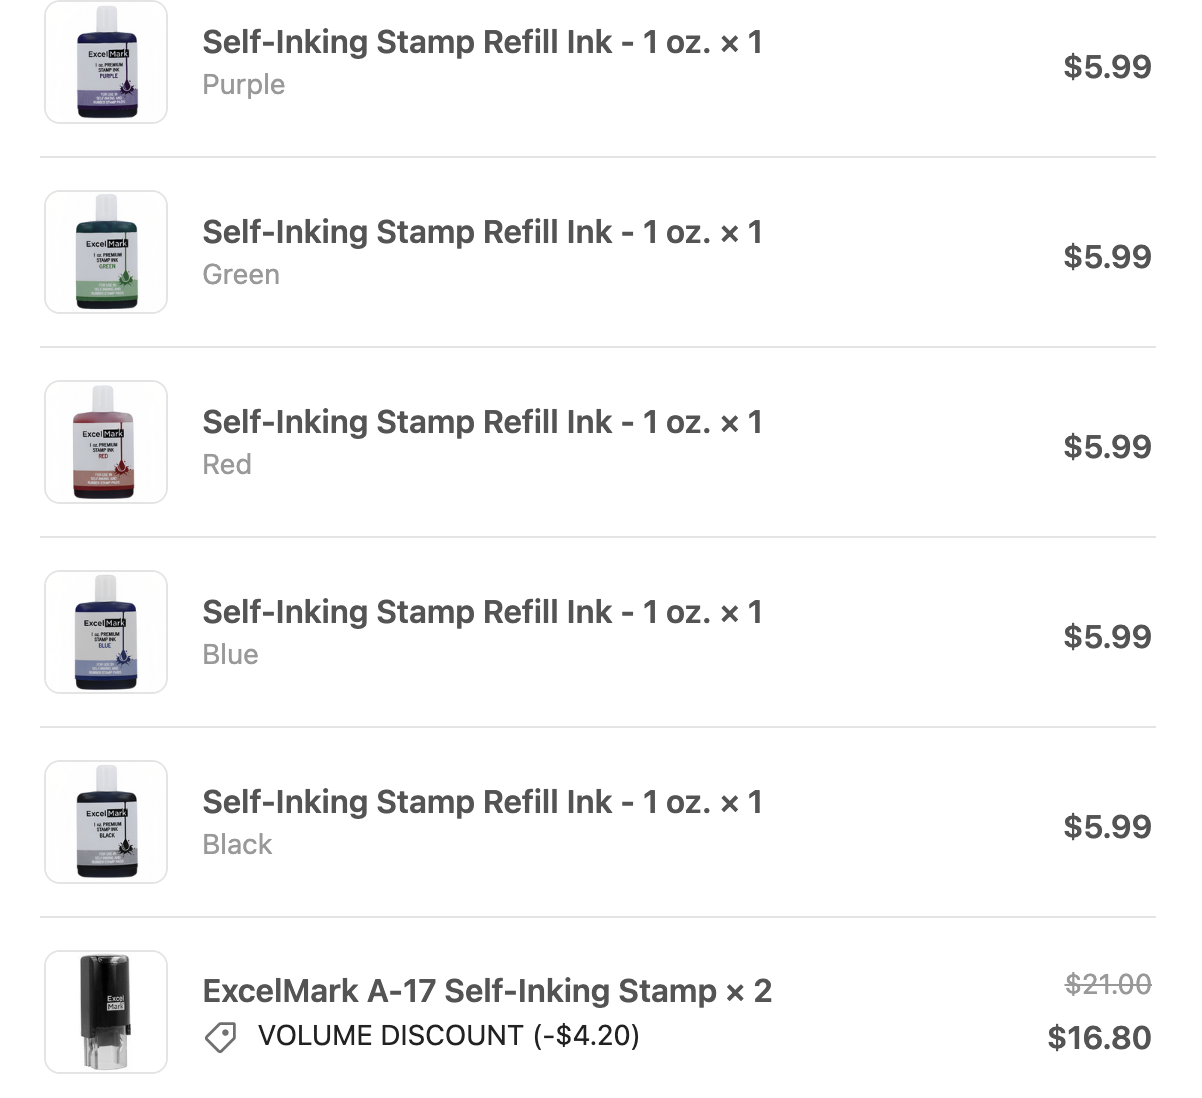Image resolution: width=1202 pixels, height=1098 pixels.
Task: Select the red ink bottle thumbnail
Action: (106, 442)
